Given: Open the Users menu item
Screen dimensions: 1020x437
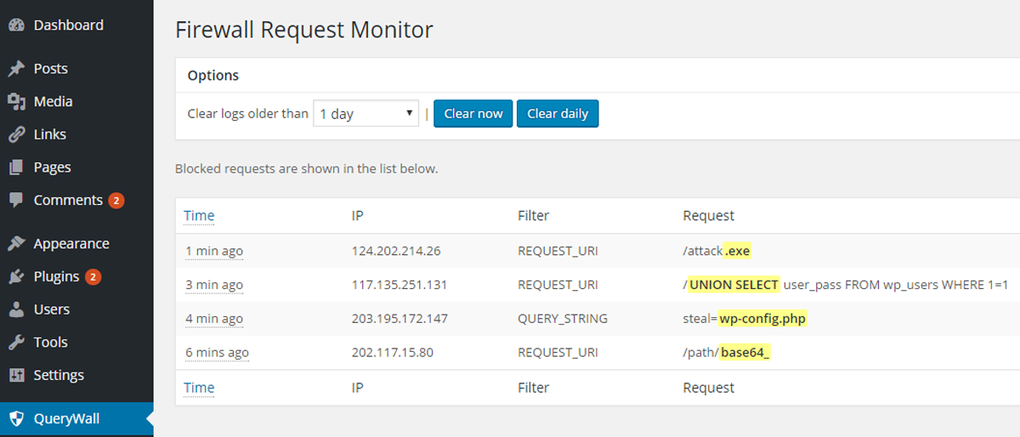Looking at the screenshot, I should (x=51, y=310).
